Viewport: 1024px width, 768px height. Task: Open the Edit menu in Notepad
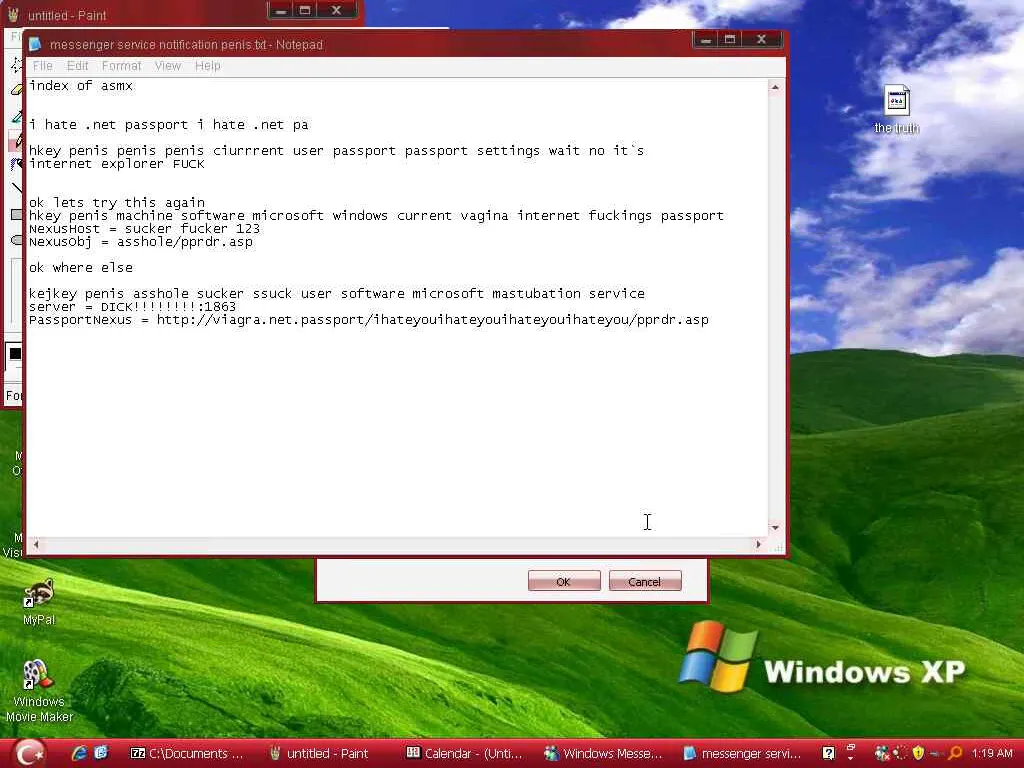tap(77, 66)
